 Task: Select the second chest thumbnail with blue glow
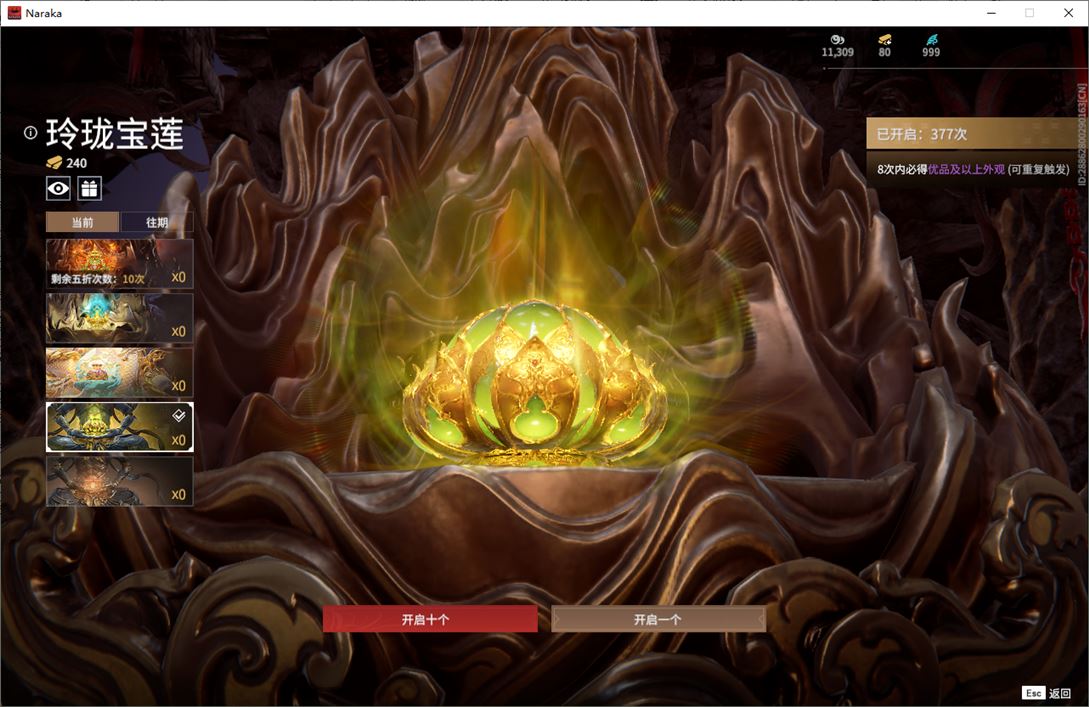[119, 318]
